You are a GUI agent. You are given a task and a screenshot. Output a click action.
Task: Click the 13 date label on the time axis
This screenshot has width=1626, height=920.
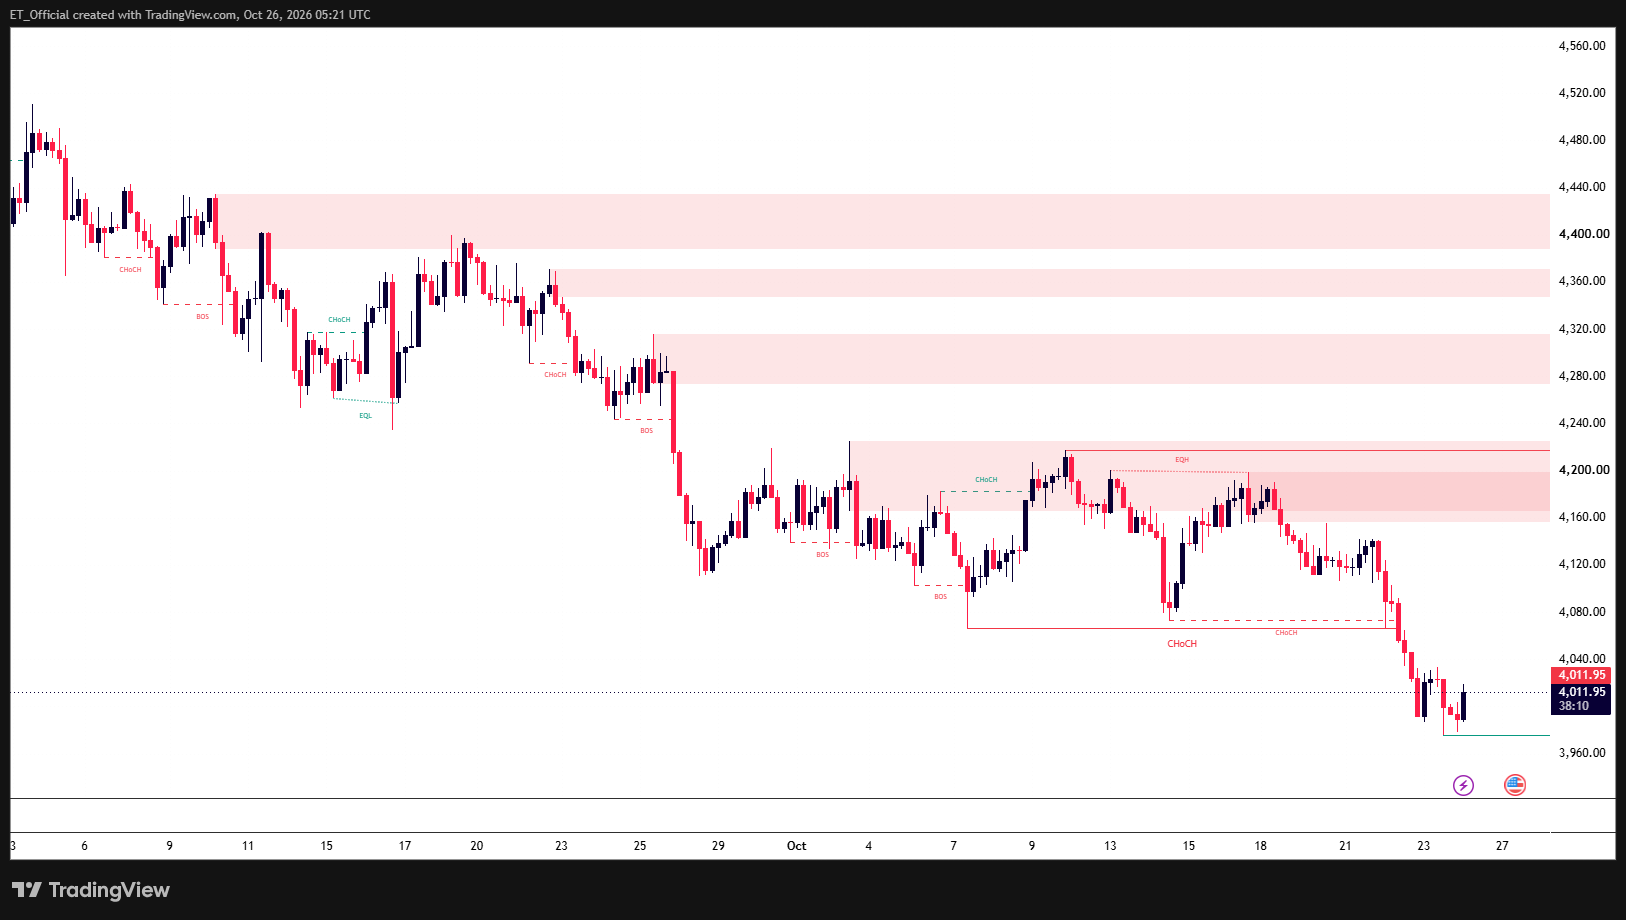(x=1110, y=846)
